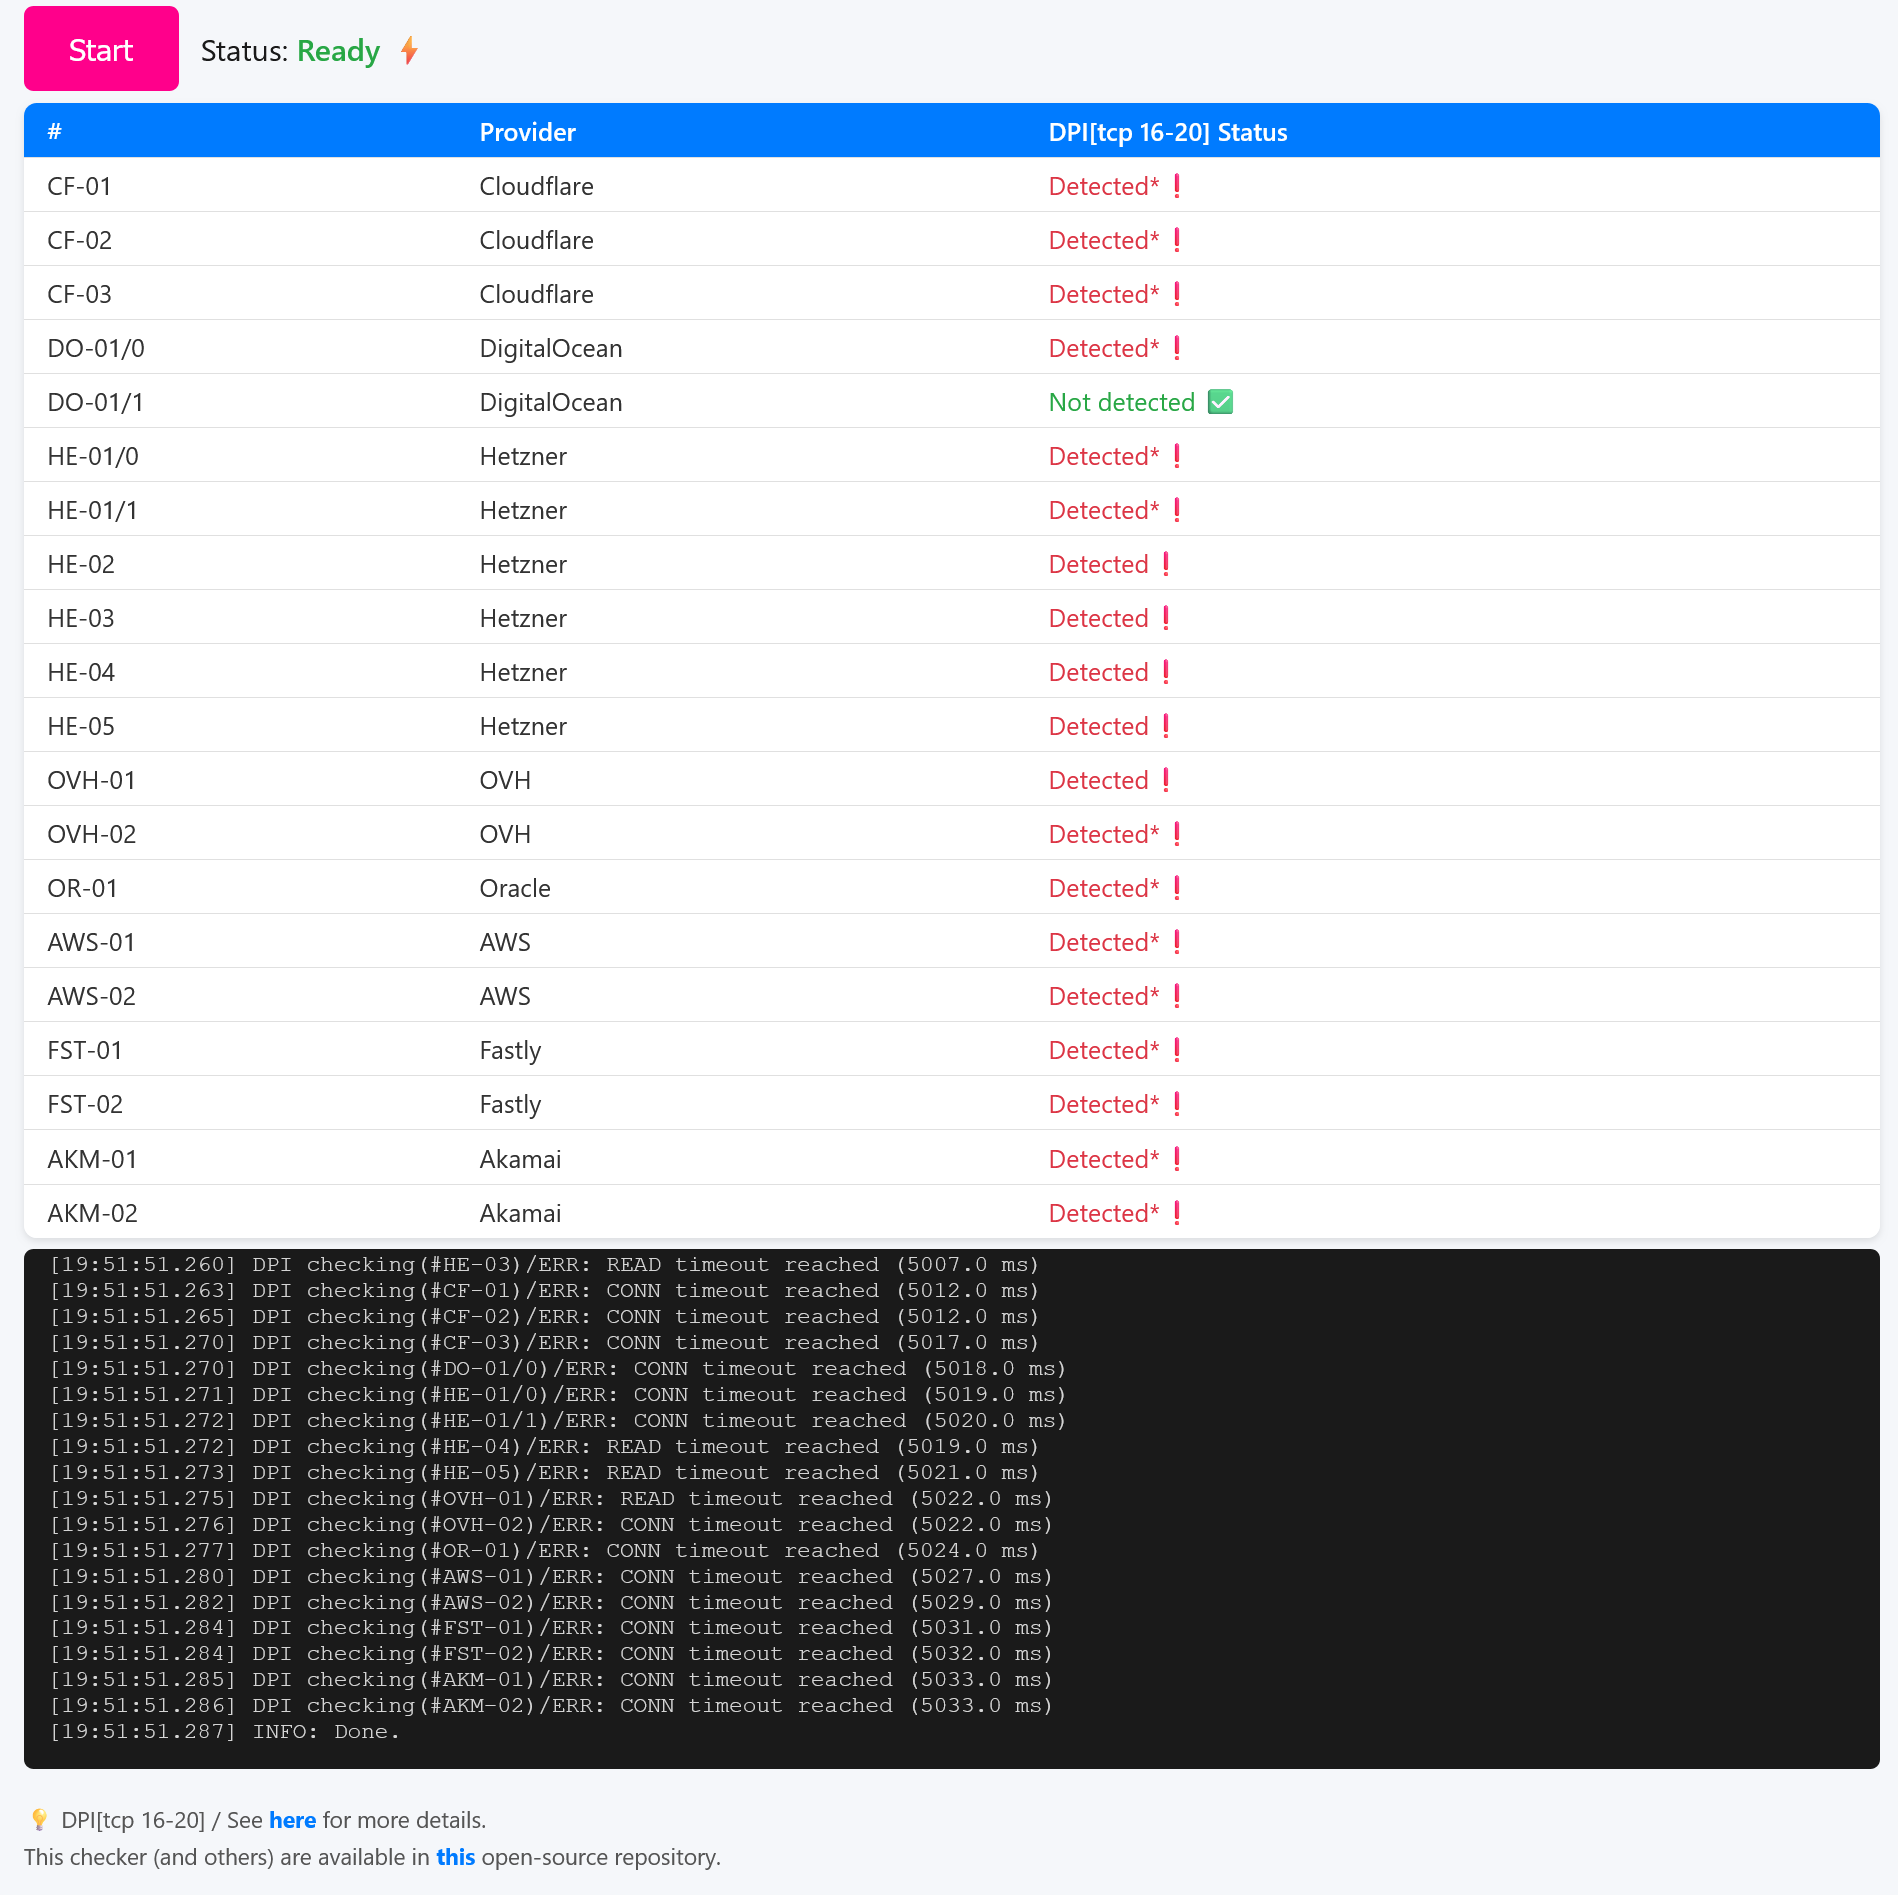
Task: Click the exclamation icon in the CF-02 row
Action: coord(1177,240)
